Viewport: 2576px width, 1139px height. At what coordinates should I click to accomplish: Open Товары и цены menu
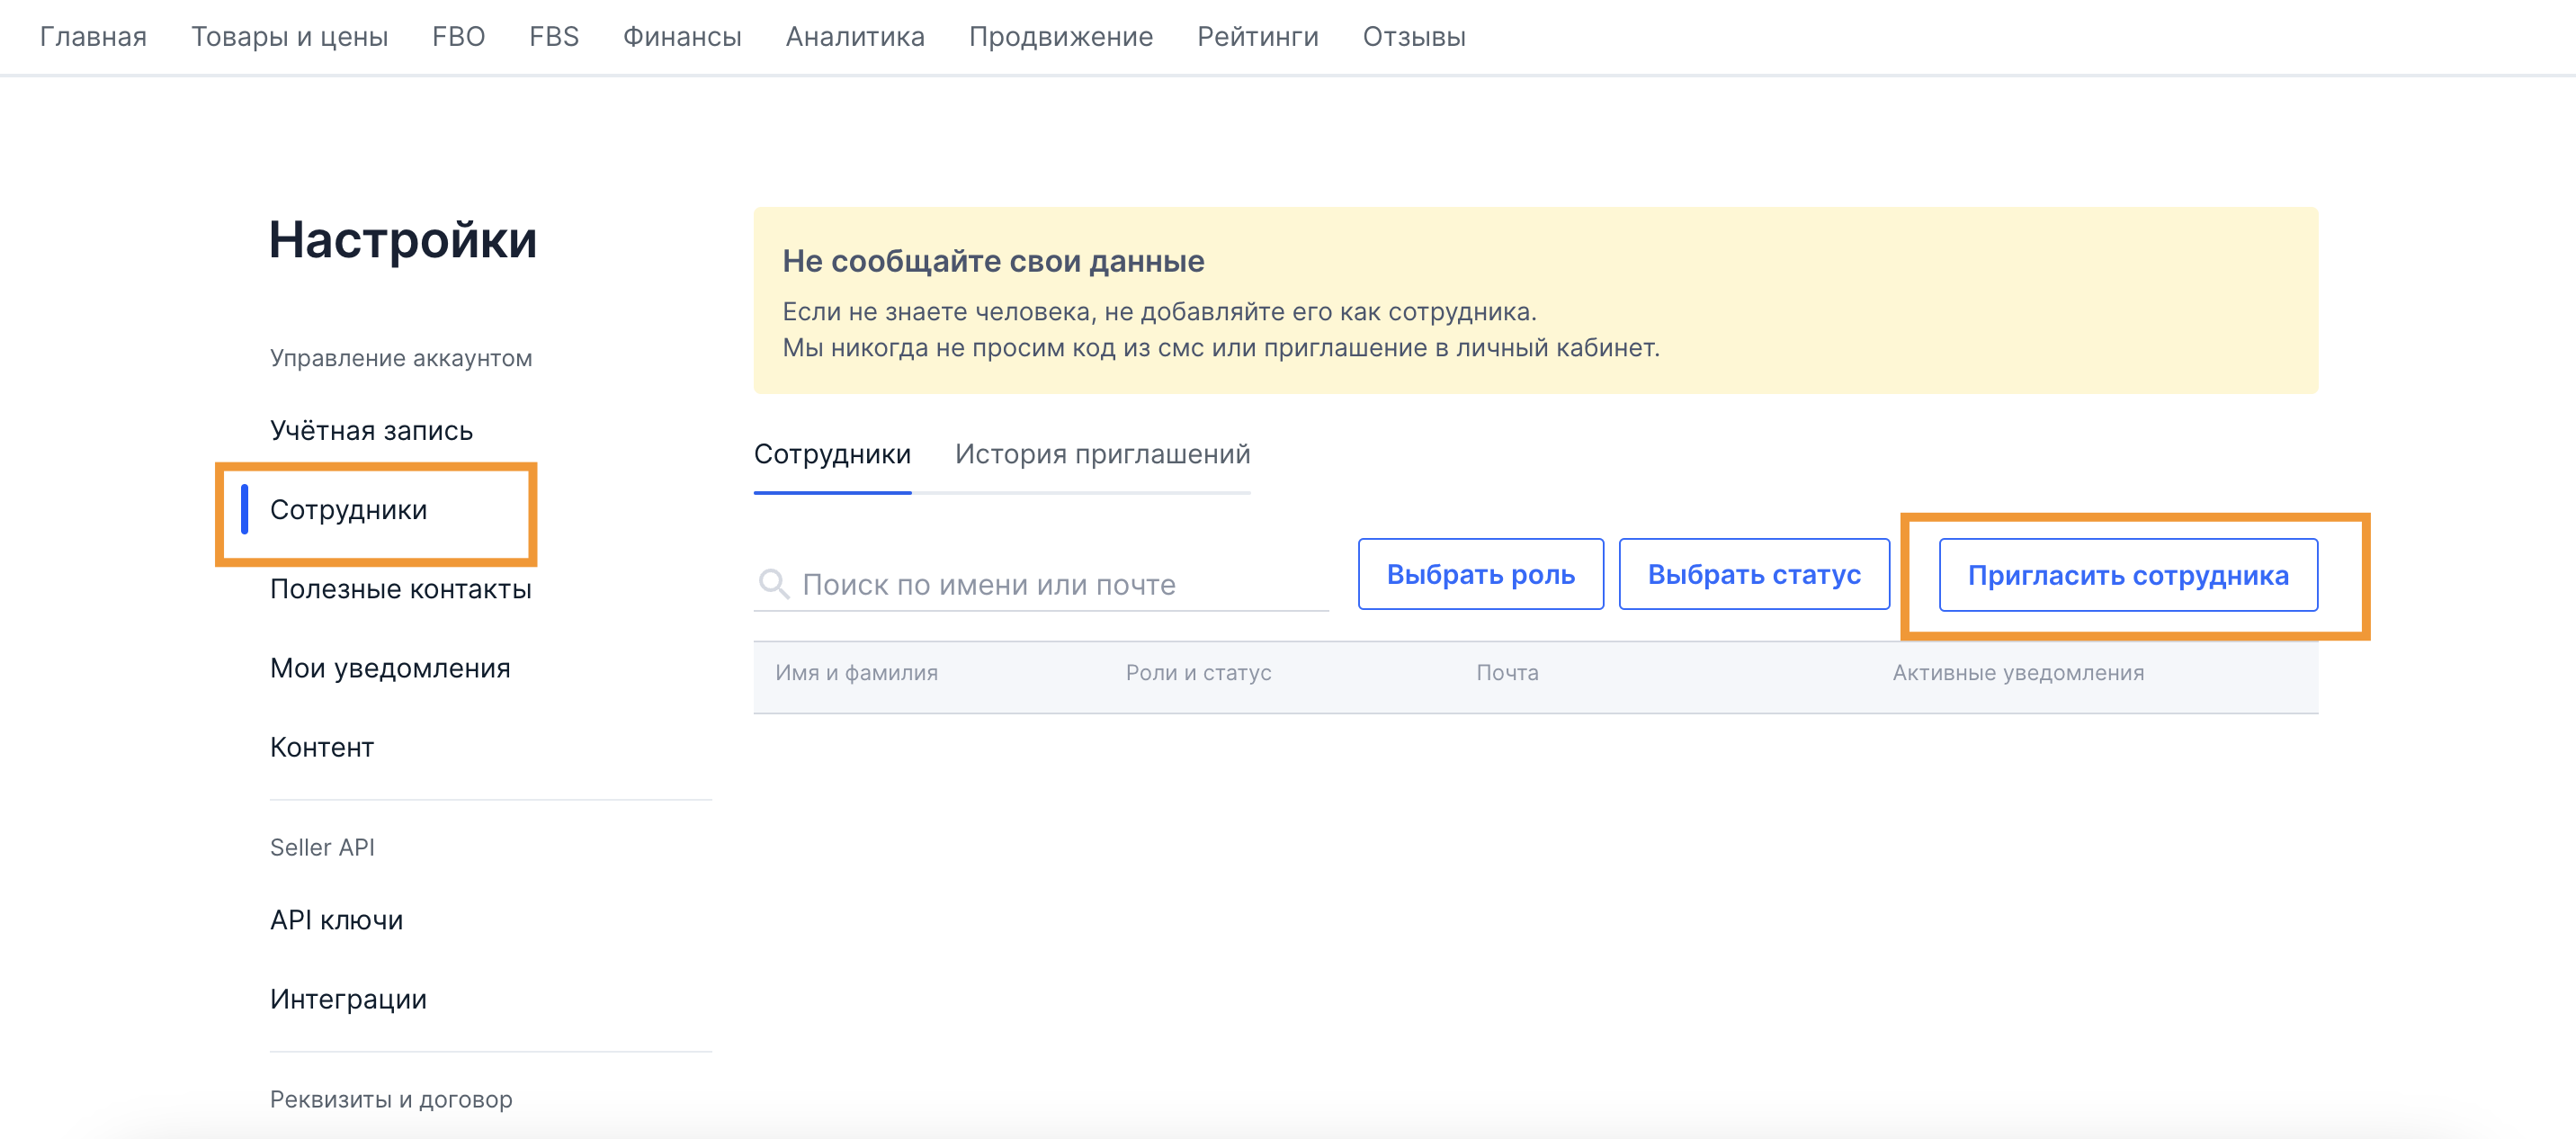tap(289, 37)
